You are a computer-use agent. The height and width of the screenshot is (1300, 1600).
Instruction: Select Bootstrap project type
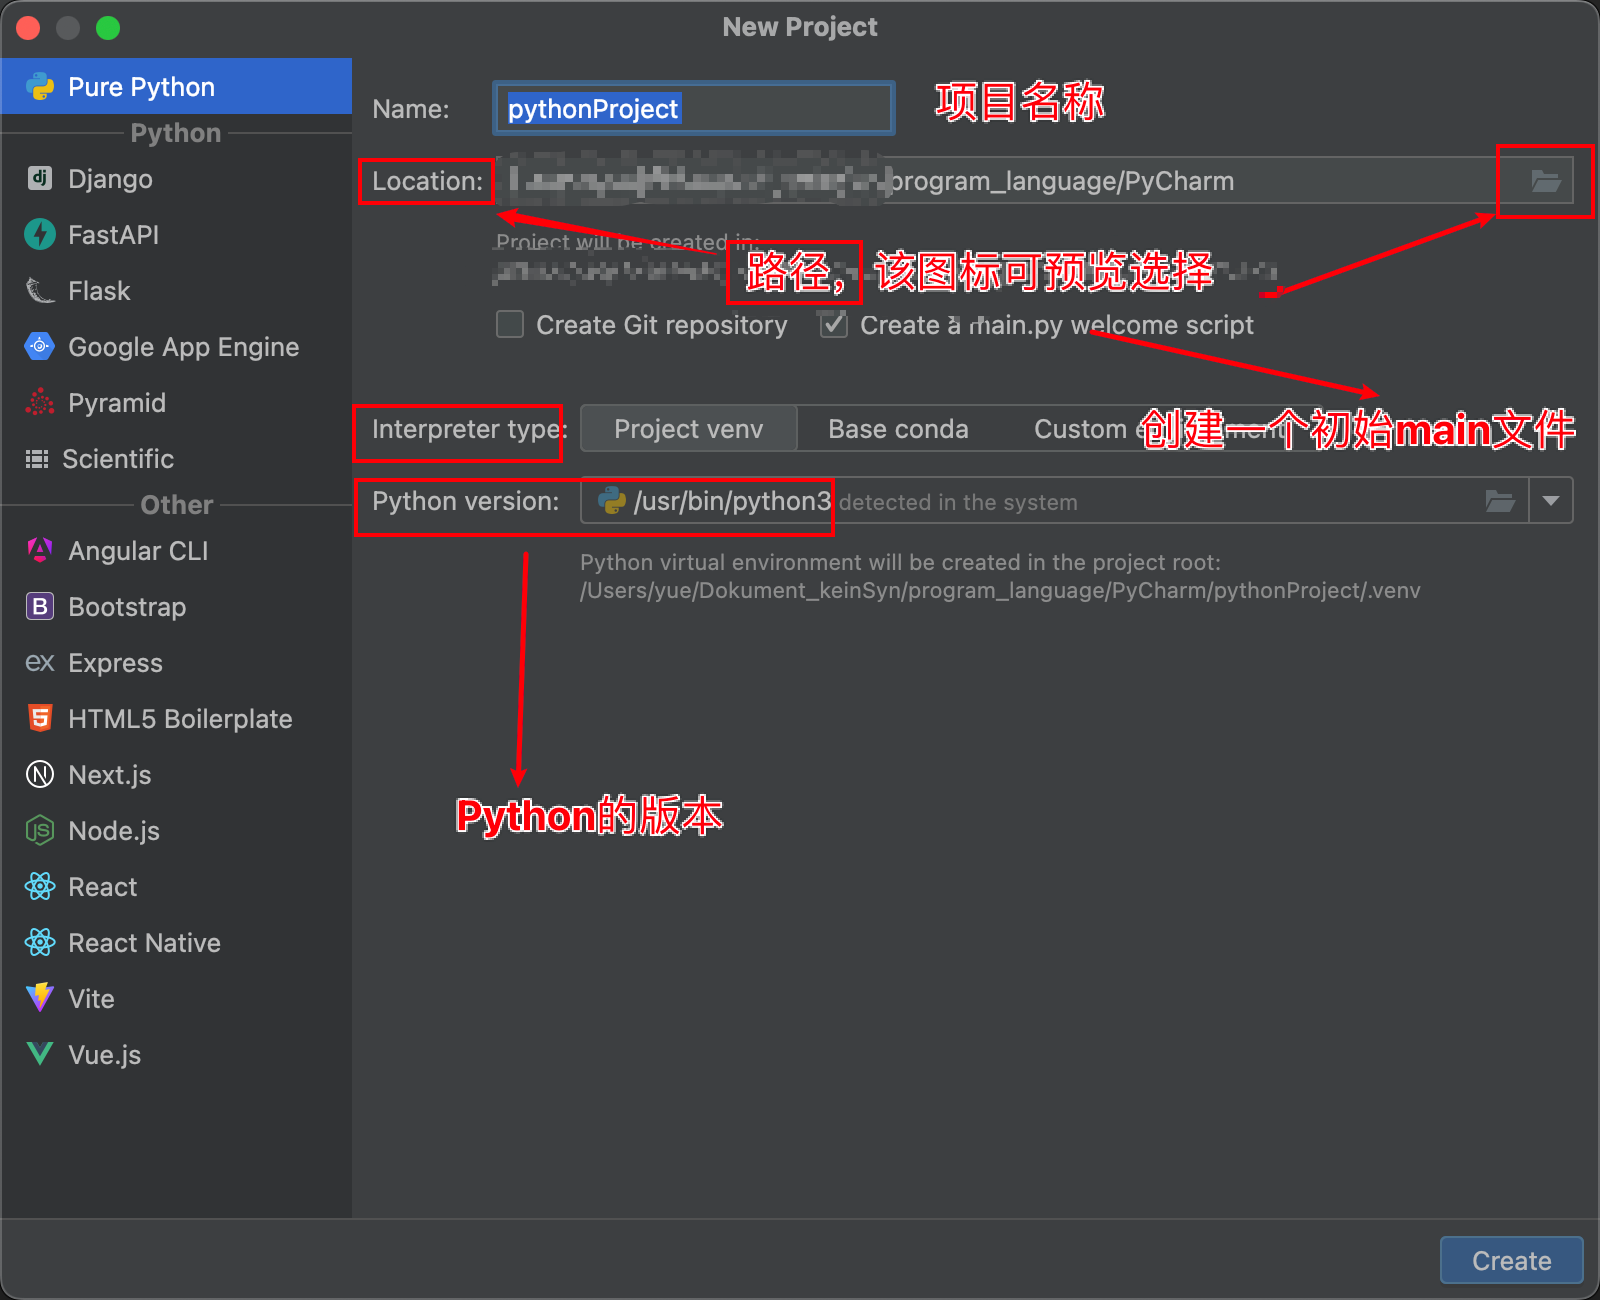pos(176,606)
